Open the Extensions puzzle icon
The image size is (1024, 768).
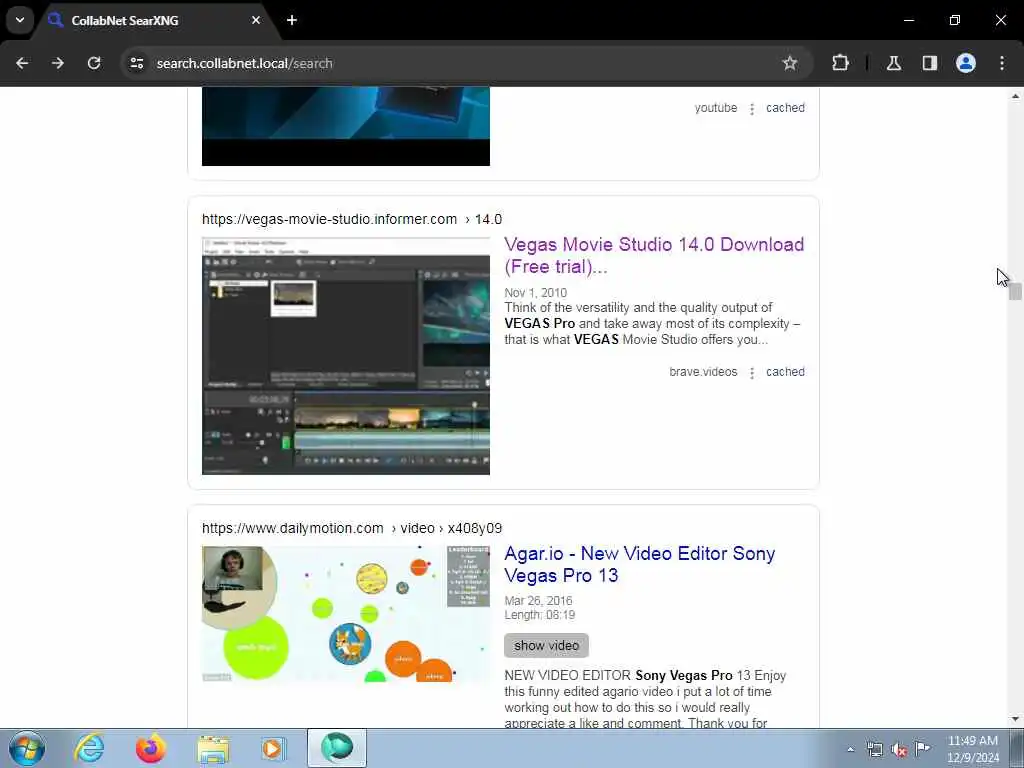pyautogui.click(x=840, y=63)
